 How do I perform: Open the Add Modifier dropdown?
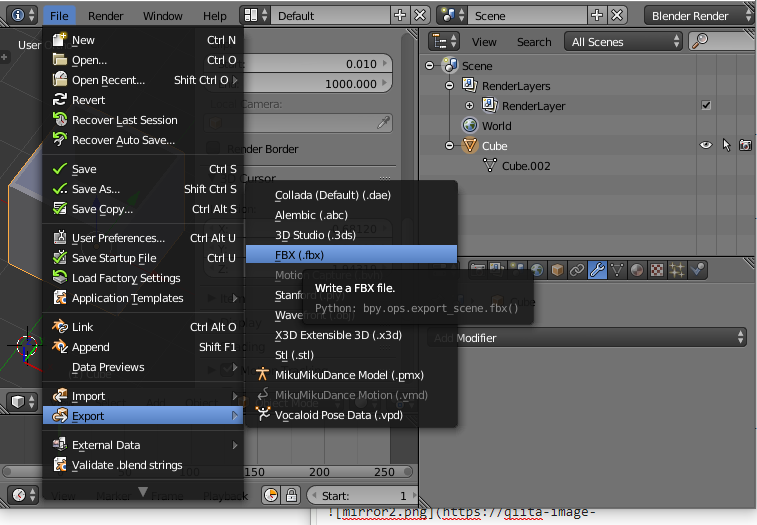pyautogui.click(x=587, y=338)
